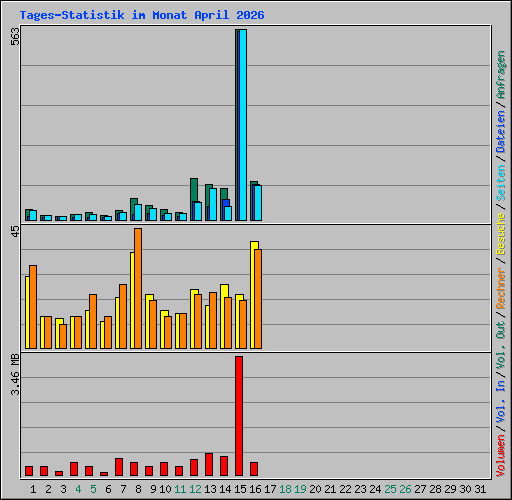Click the orange Rechner bar for day 1
Viewport: 512px width, 500px height.
pyautogui.click(x=33, y=307)
